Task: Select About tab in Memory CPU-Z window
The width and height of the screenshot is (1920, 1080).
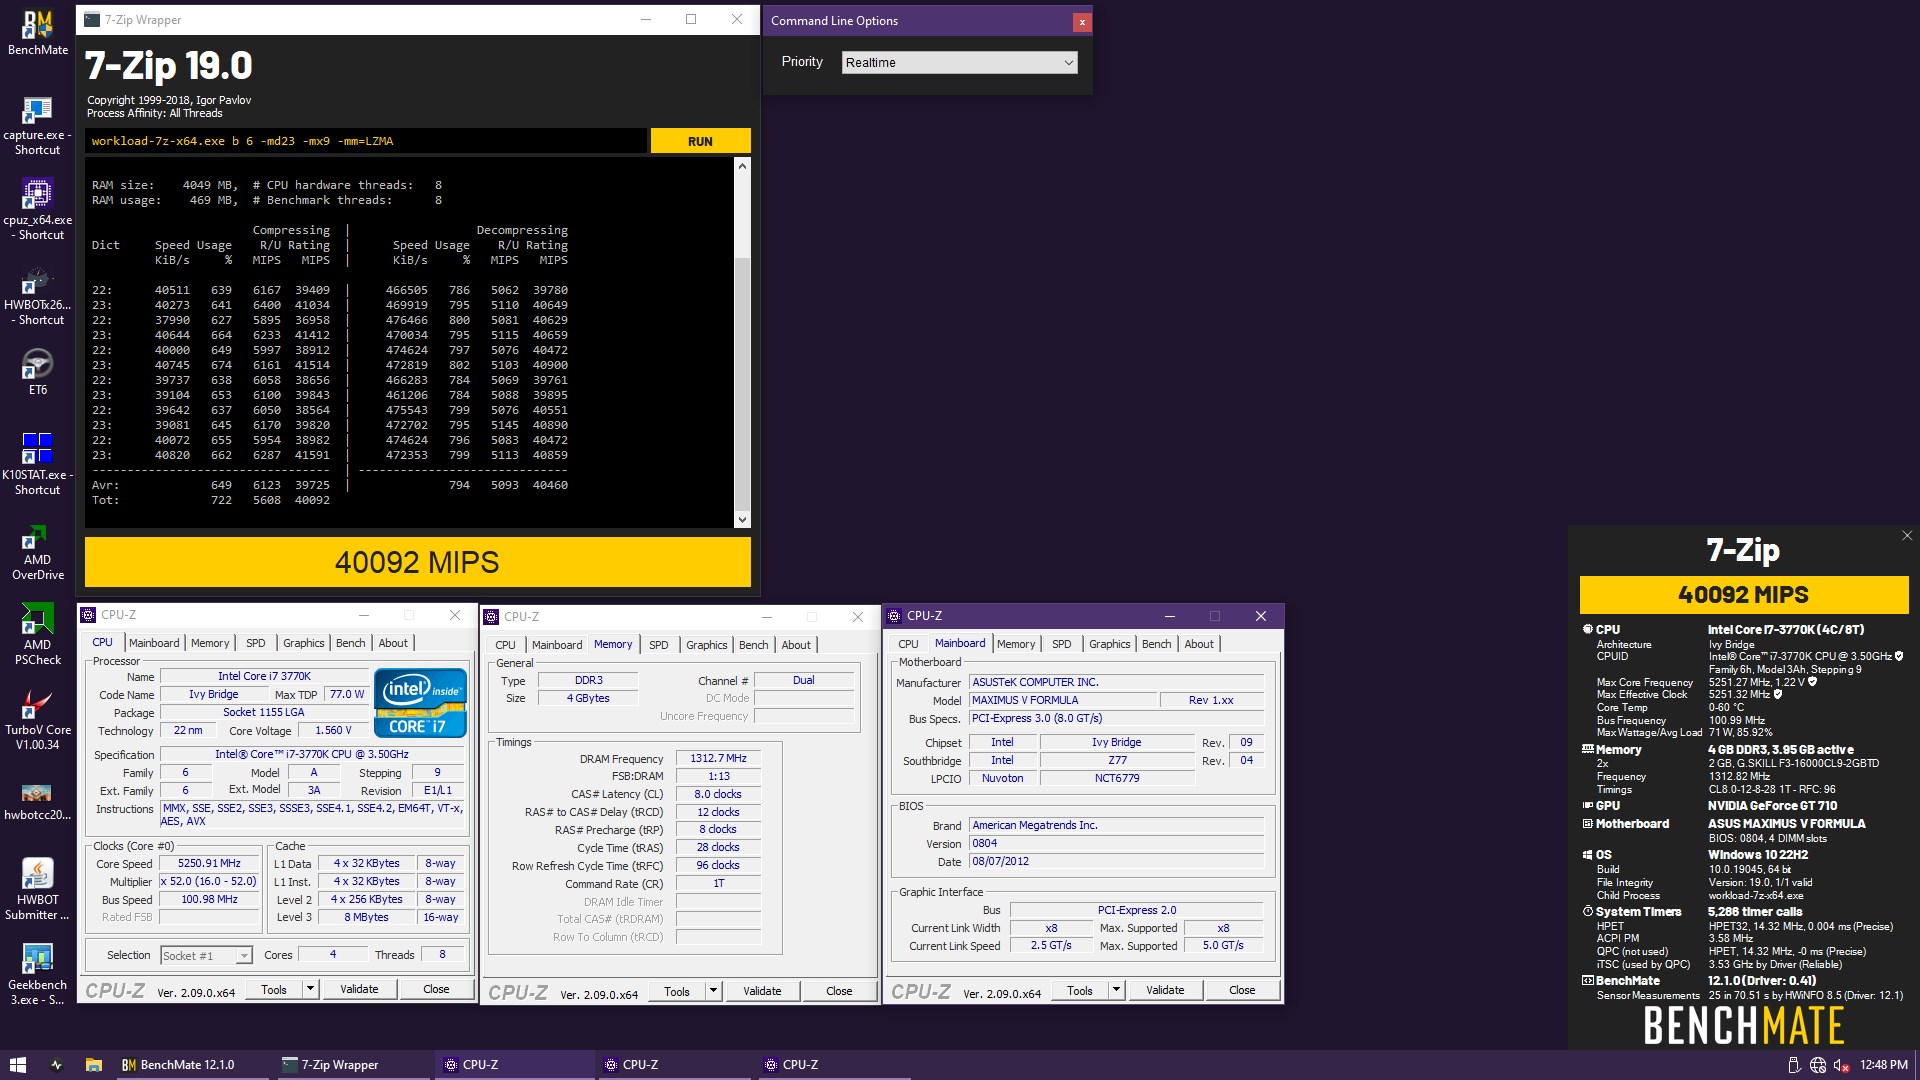Action: coord(796,645)
